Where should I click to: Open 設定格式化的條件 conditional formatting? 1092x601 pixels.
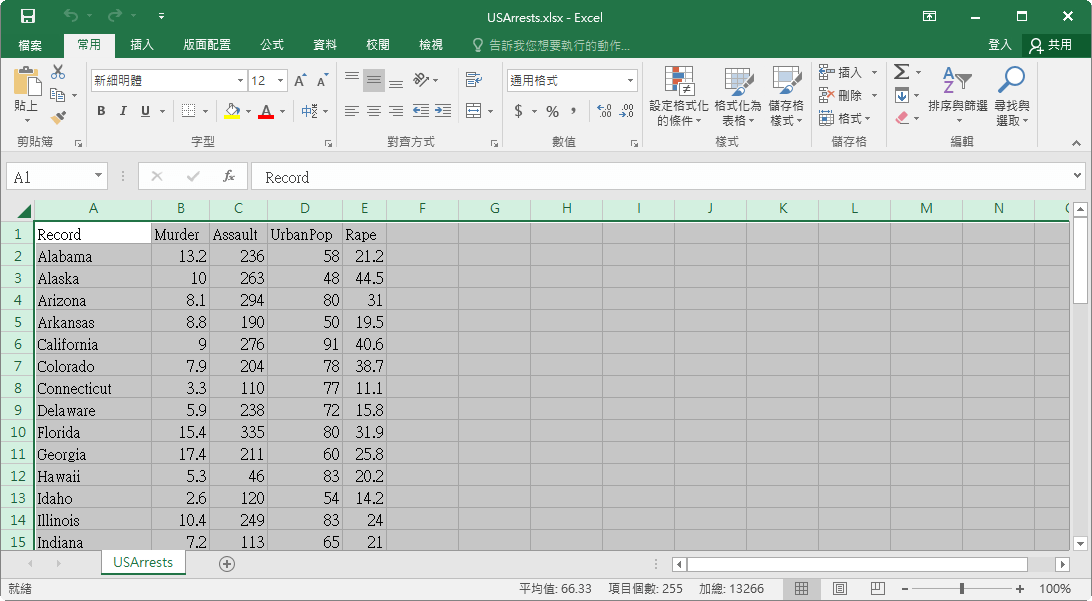pyautogui.click(x=679, y=97)
